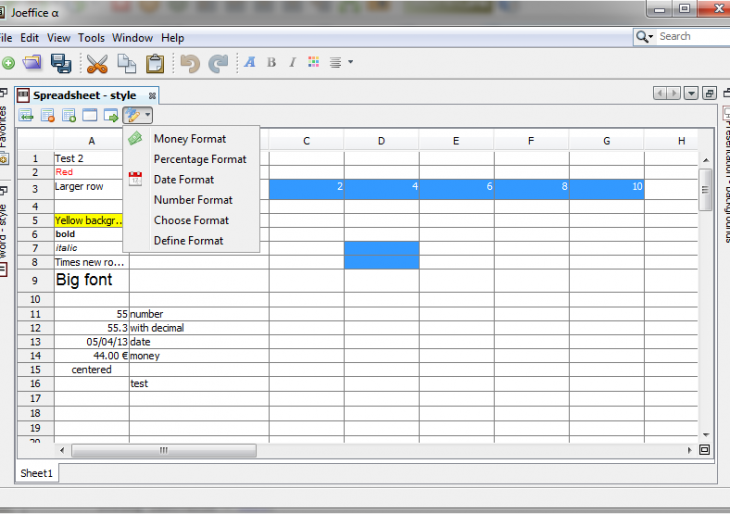Click the corner square button beside scrollbar
This screenshot has width=730, height=514.
pyautogui.click(x=704, y=450)
